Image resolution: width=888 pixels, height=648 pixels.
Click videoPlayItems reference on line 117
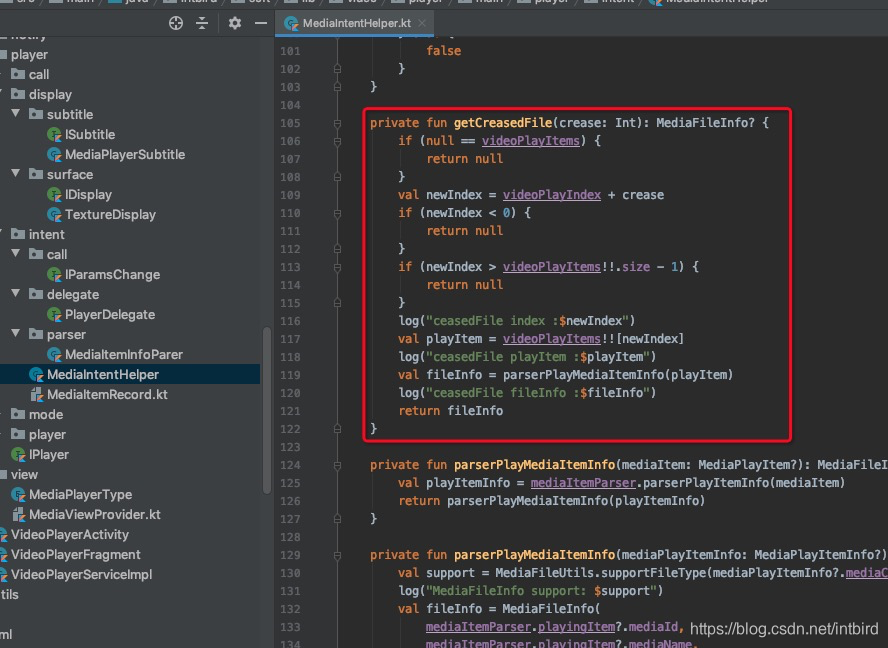[x=552, y=339]
